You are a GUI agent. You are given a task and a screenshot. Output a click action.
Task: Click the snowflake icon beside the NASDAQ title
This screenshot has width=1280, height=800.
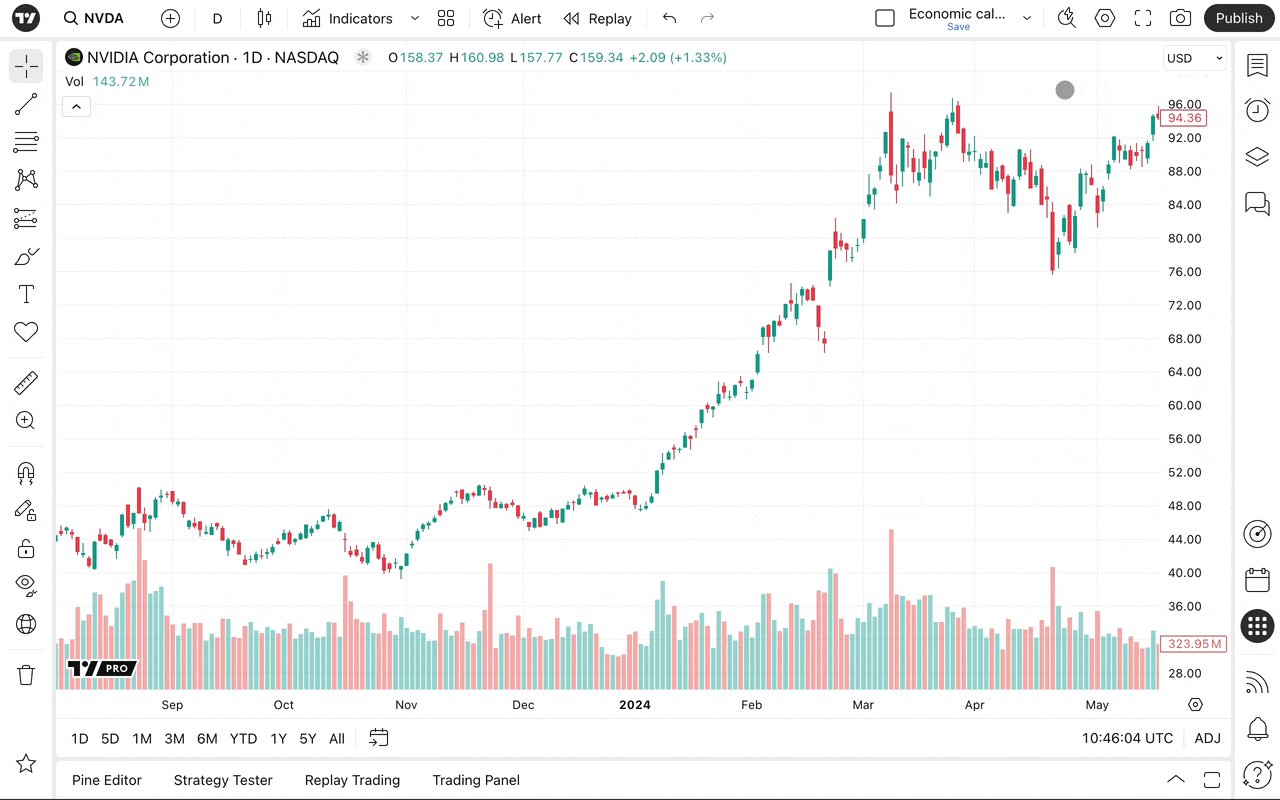pos(363,58)
